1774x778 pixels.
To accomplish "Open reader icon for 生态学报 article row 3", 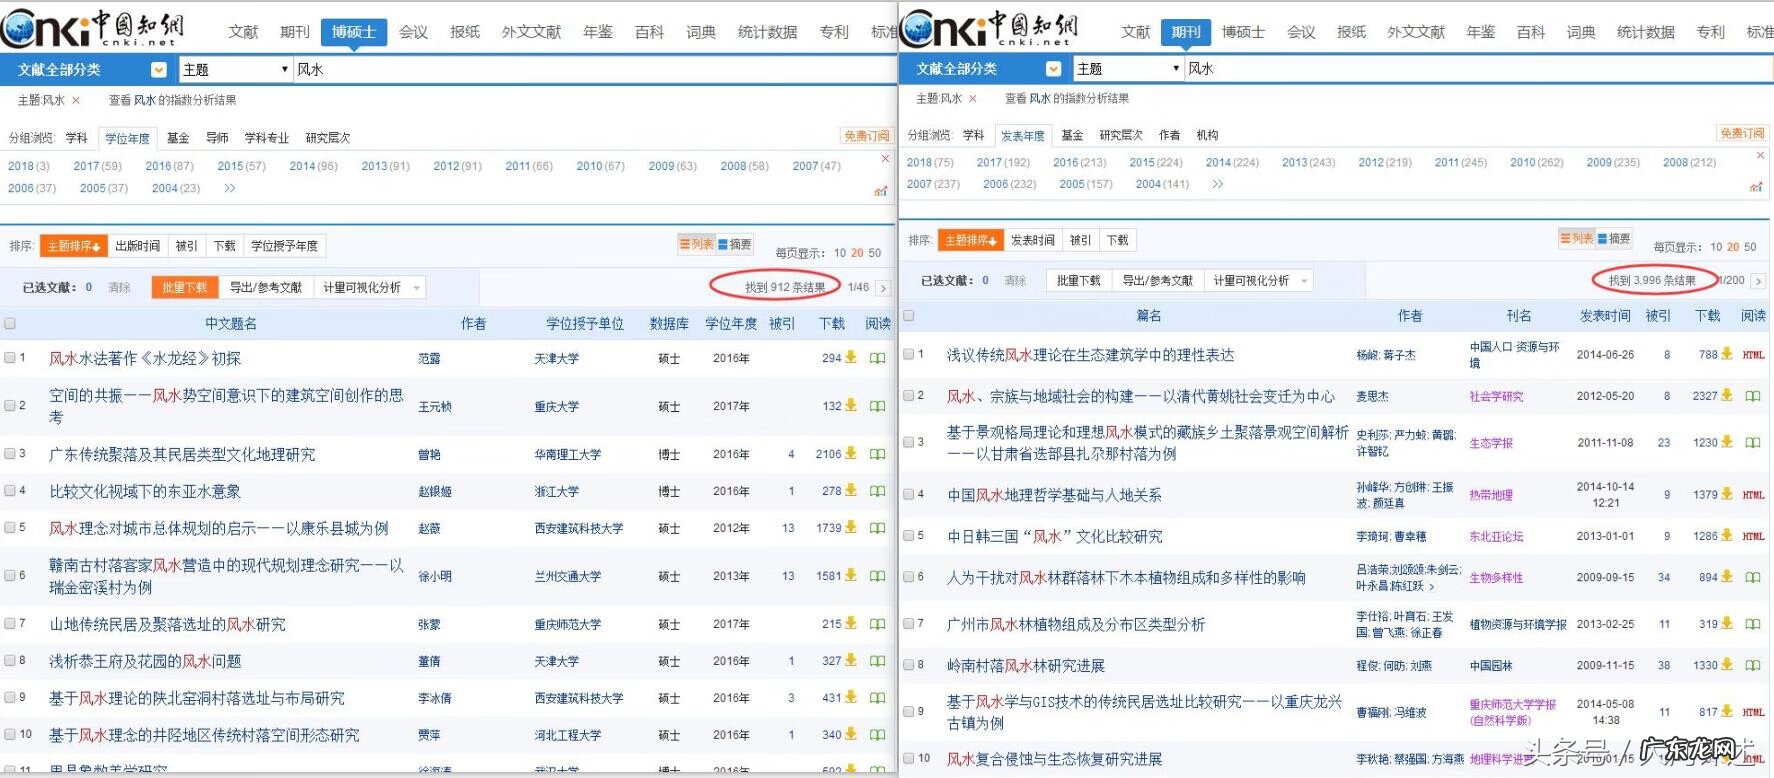I will tap(1753, 442).
